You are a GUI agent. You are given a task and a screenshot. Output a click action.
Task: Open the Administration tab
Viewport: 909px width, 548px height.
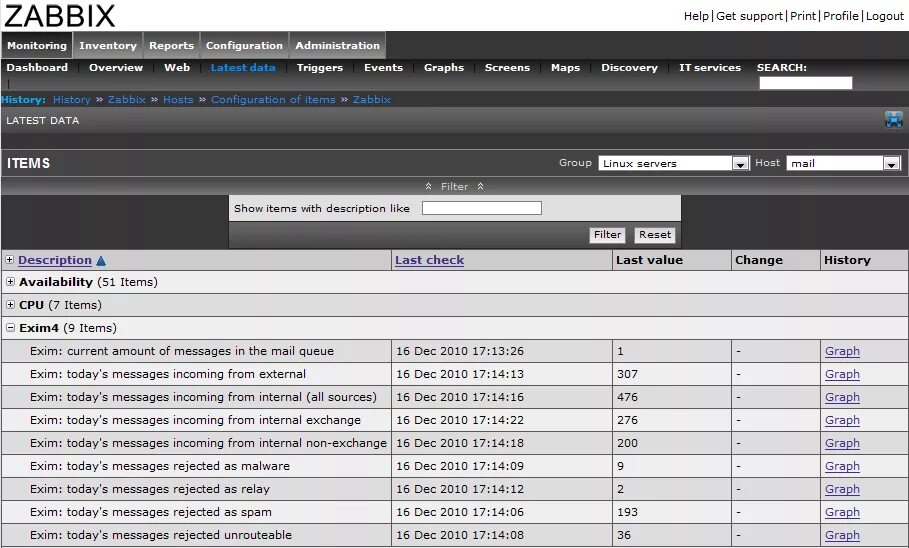click(x=337, y=45)
